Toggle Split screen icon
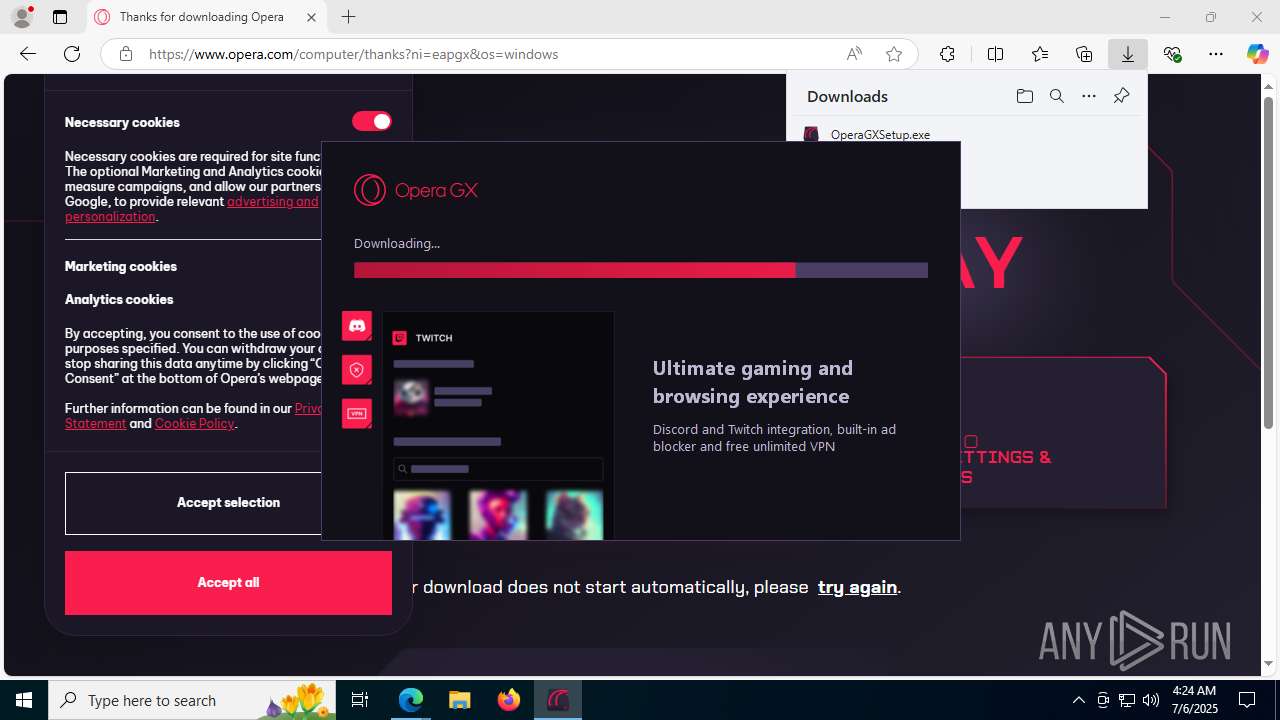Screen dimensions: 1280x720 coord(995,54)
